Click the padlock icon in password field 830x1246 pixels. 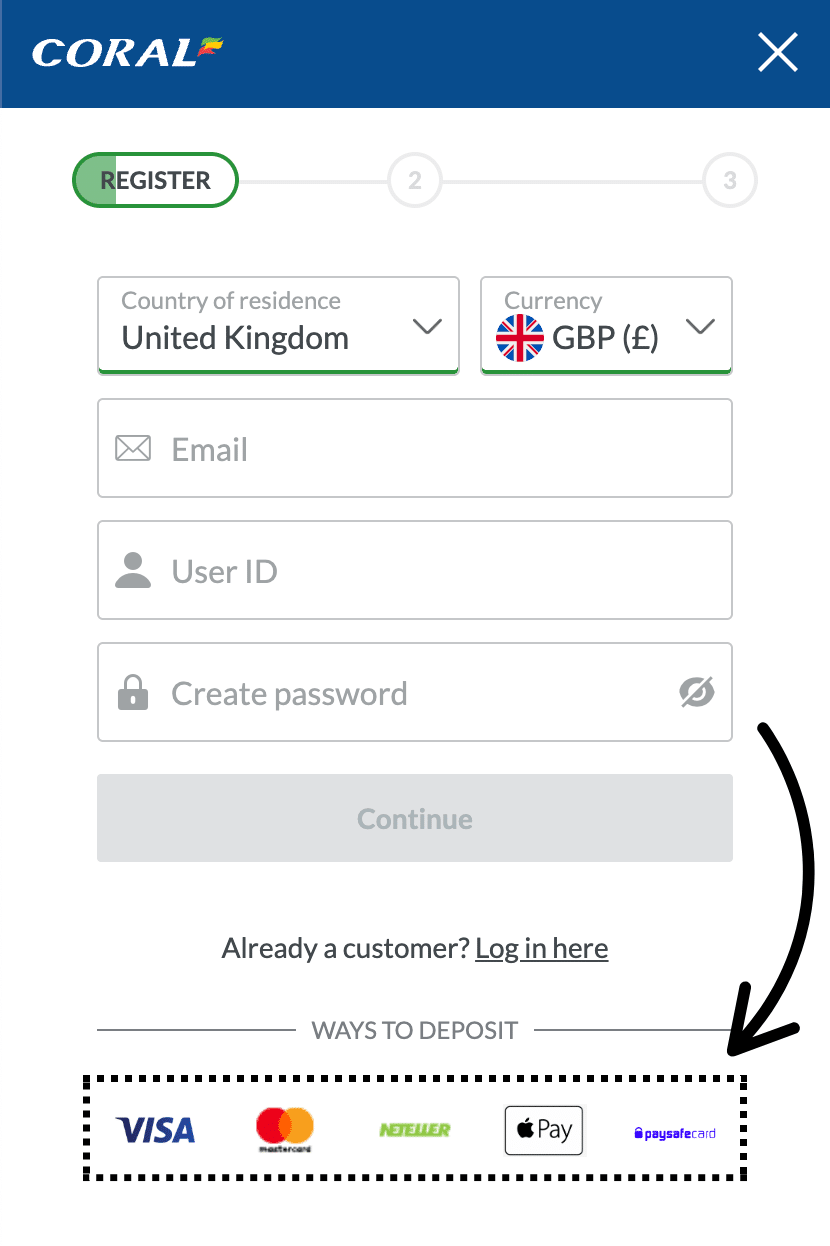[133, 692]
